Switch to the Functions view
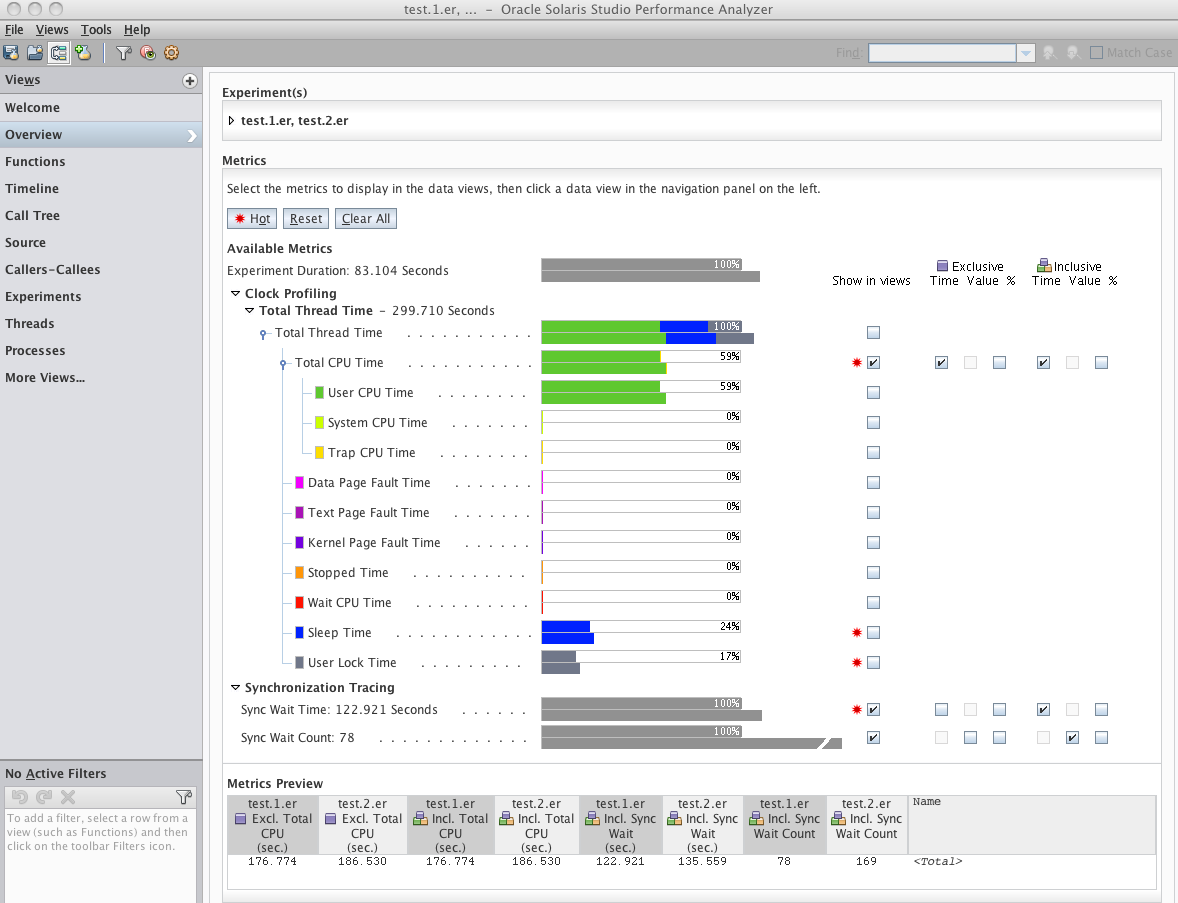Screen dimensions: 1178x903 pyautogui.click(x=101, y=162)
